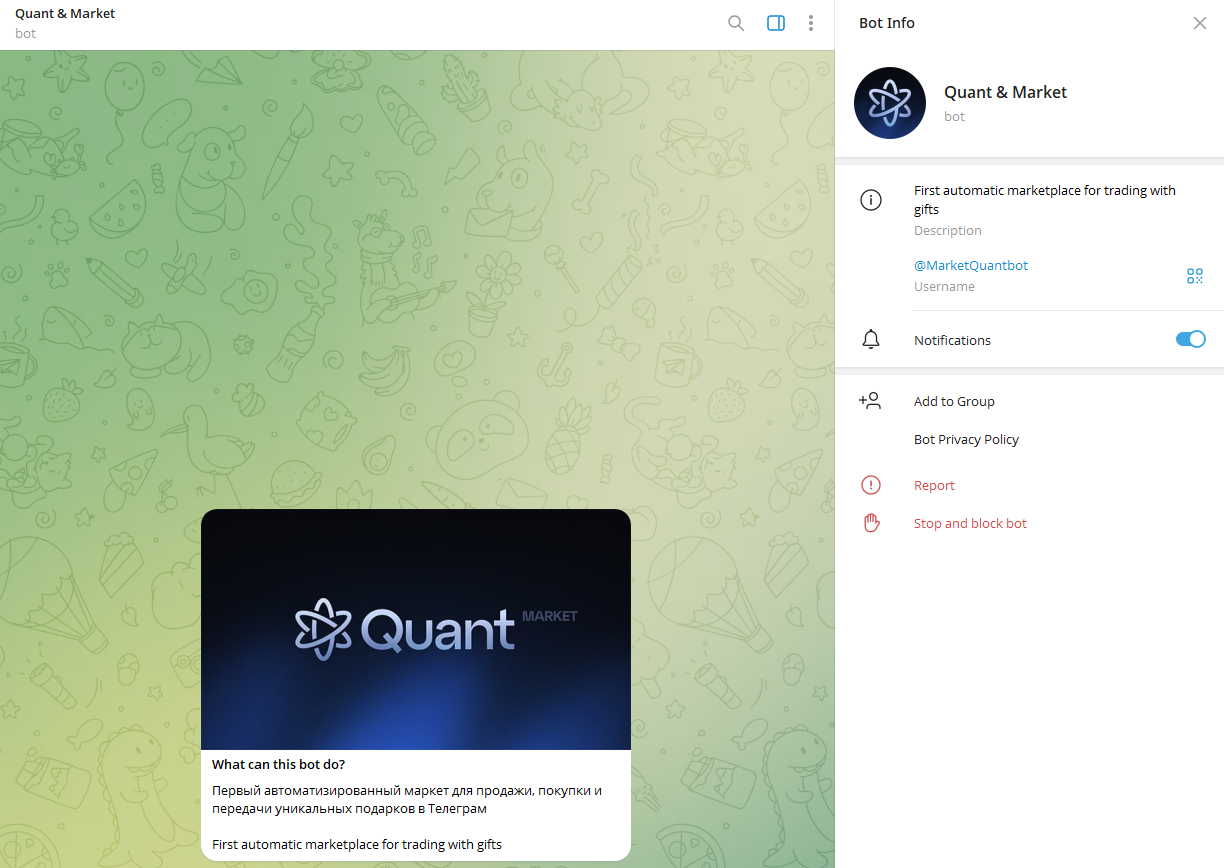Image resolution: width=1224 pixels, height=868 pixels.
Task: Select Add to Group
Action: [954, 401]
